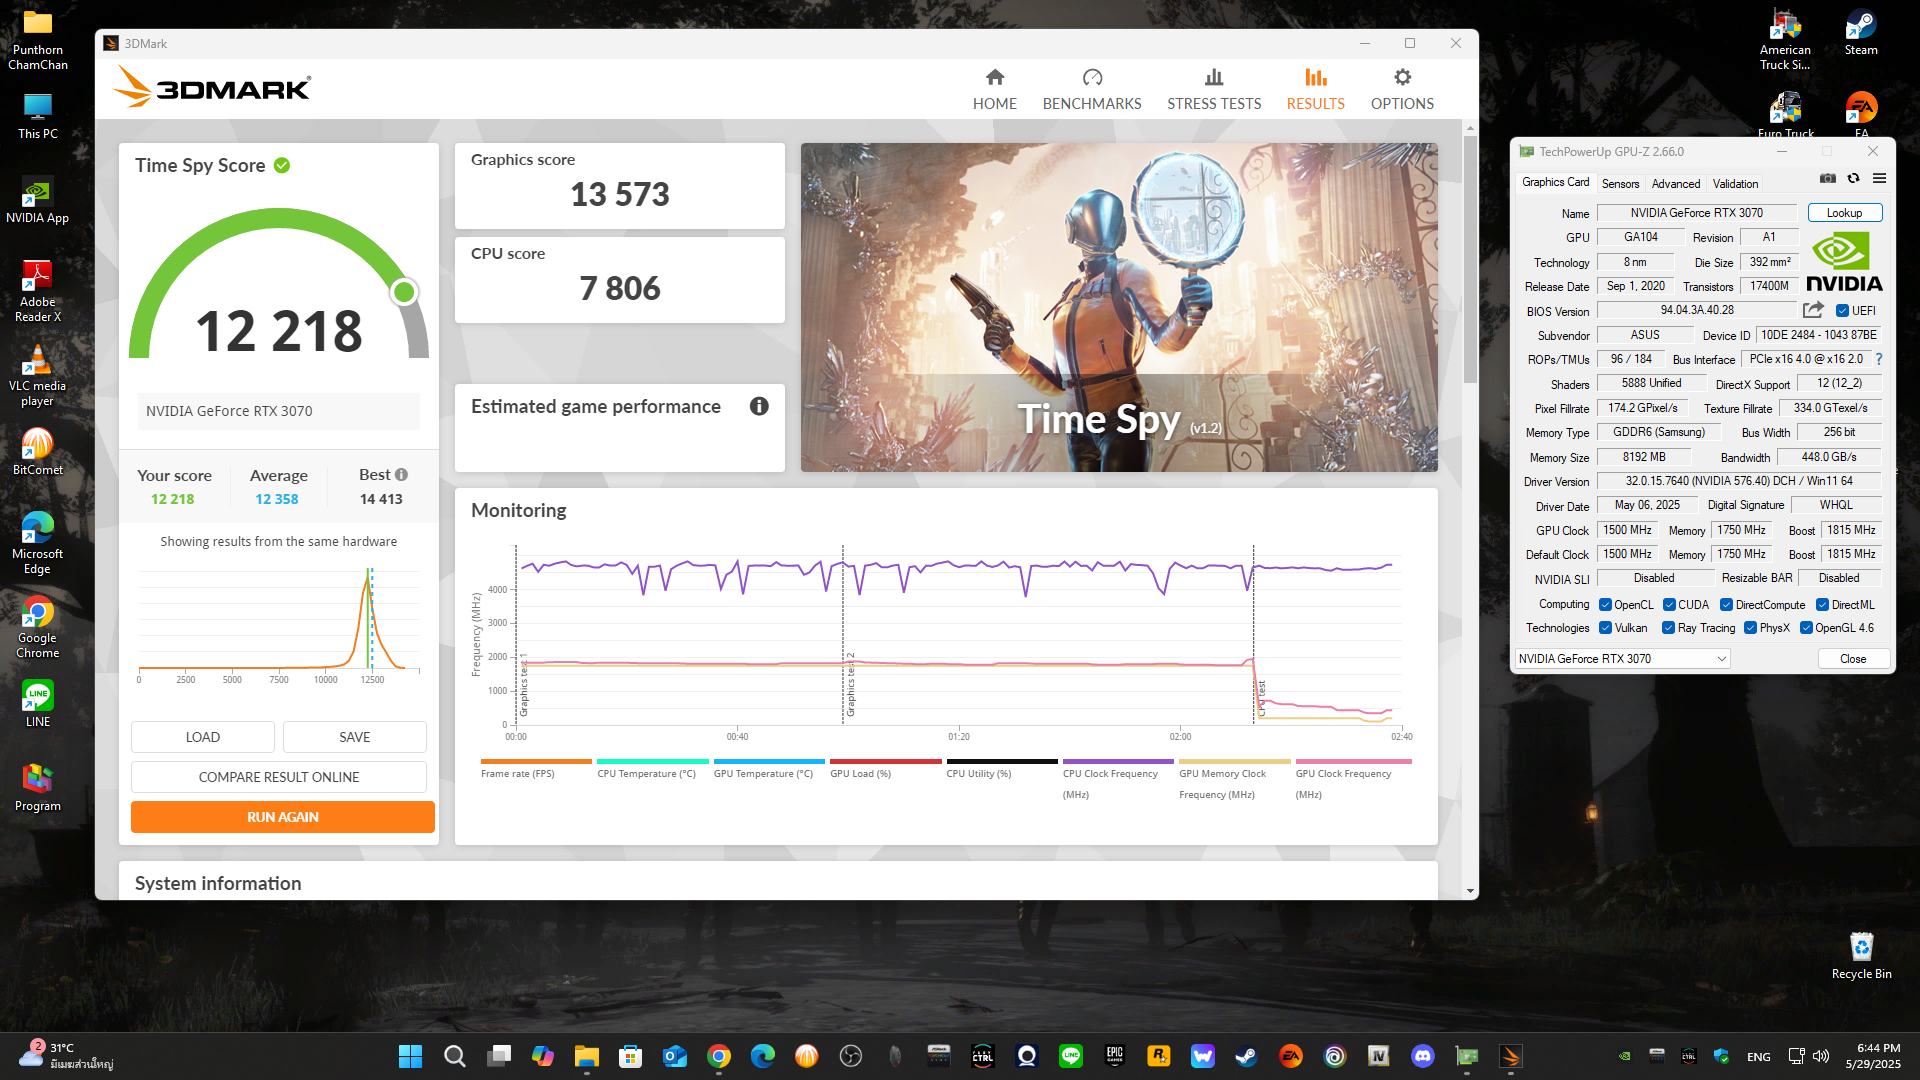Expand the GPU selection dropdown in GPU-Z

1622,659
